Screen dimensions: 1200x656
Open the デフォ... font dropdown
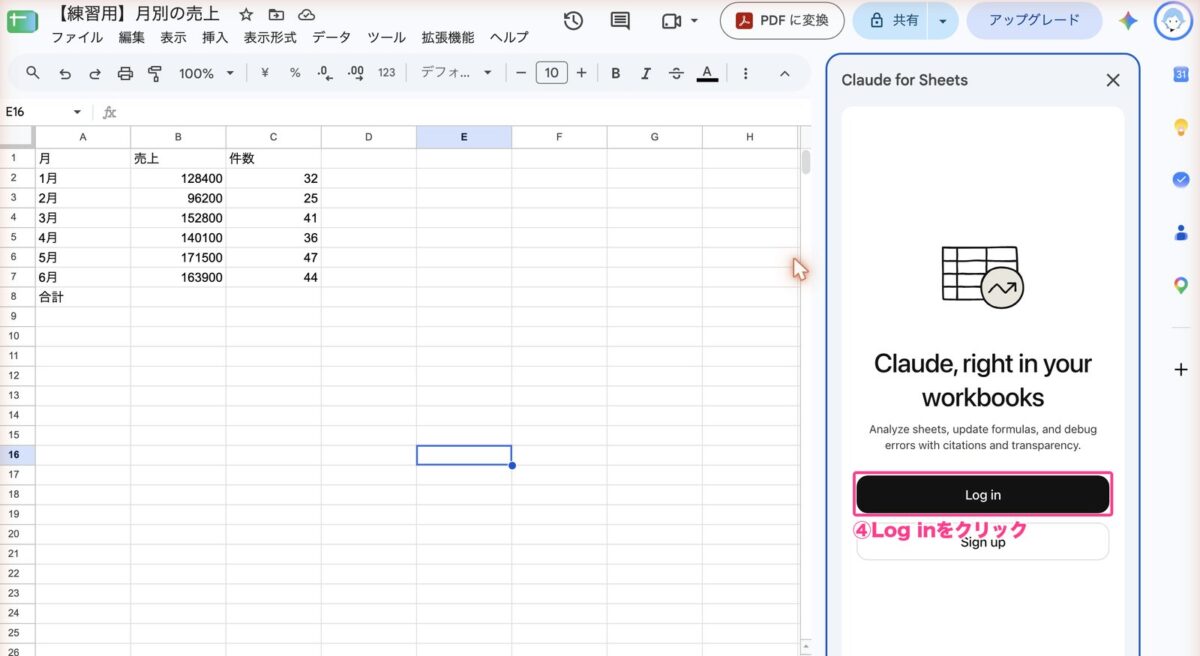[457, 73]
